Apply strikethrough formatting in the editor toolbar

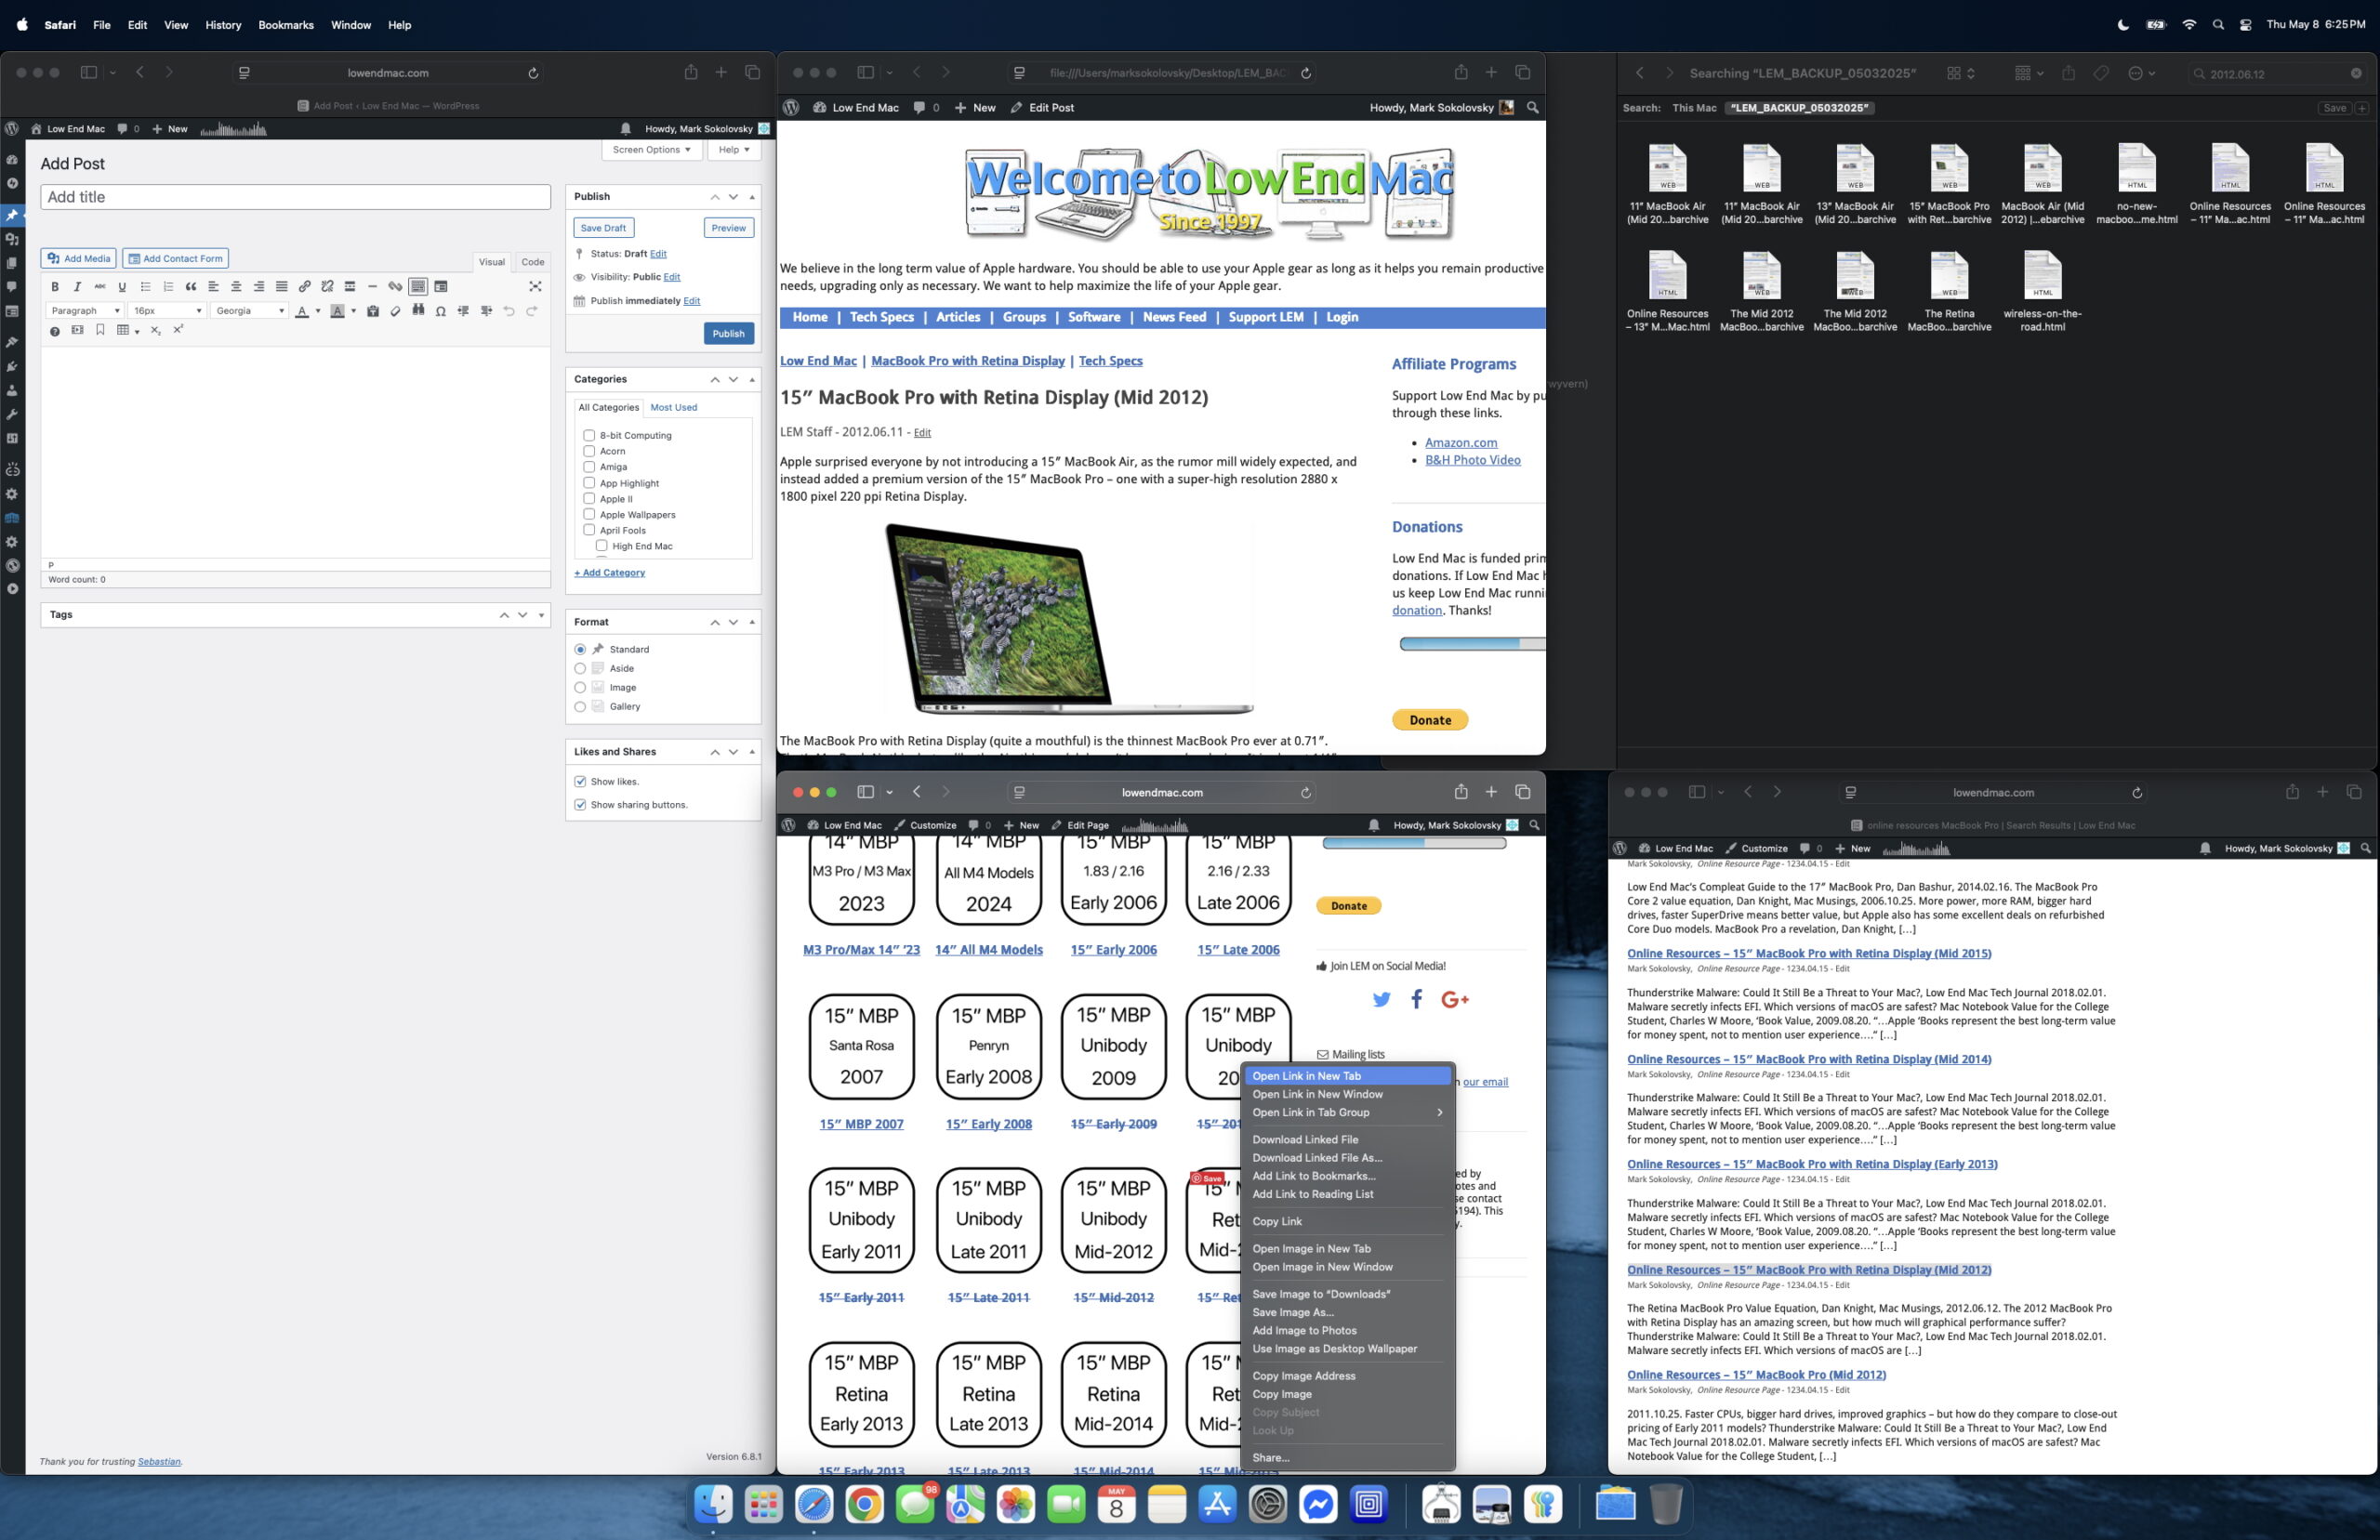coord(100,287)
